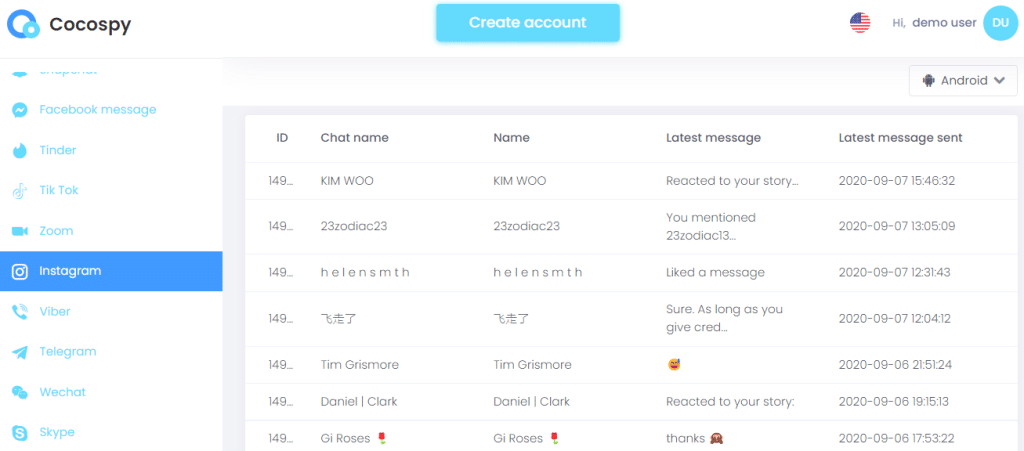The image size is (1024, 451).
Task: Click Daniel | Clark in Name column
Action: click(532, 401)
